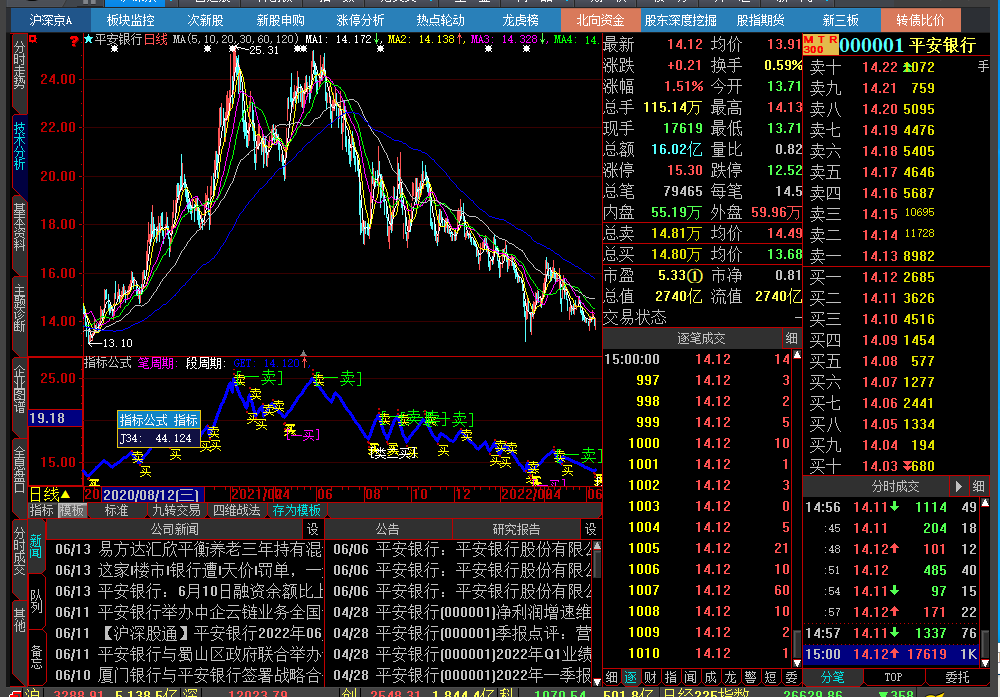The image size is (1000, 697).
Task: Select the 九转交易 template
Action: point(176,510)
